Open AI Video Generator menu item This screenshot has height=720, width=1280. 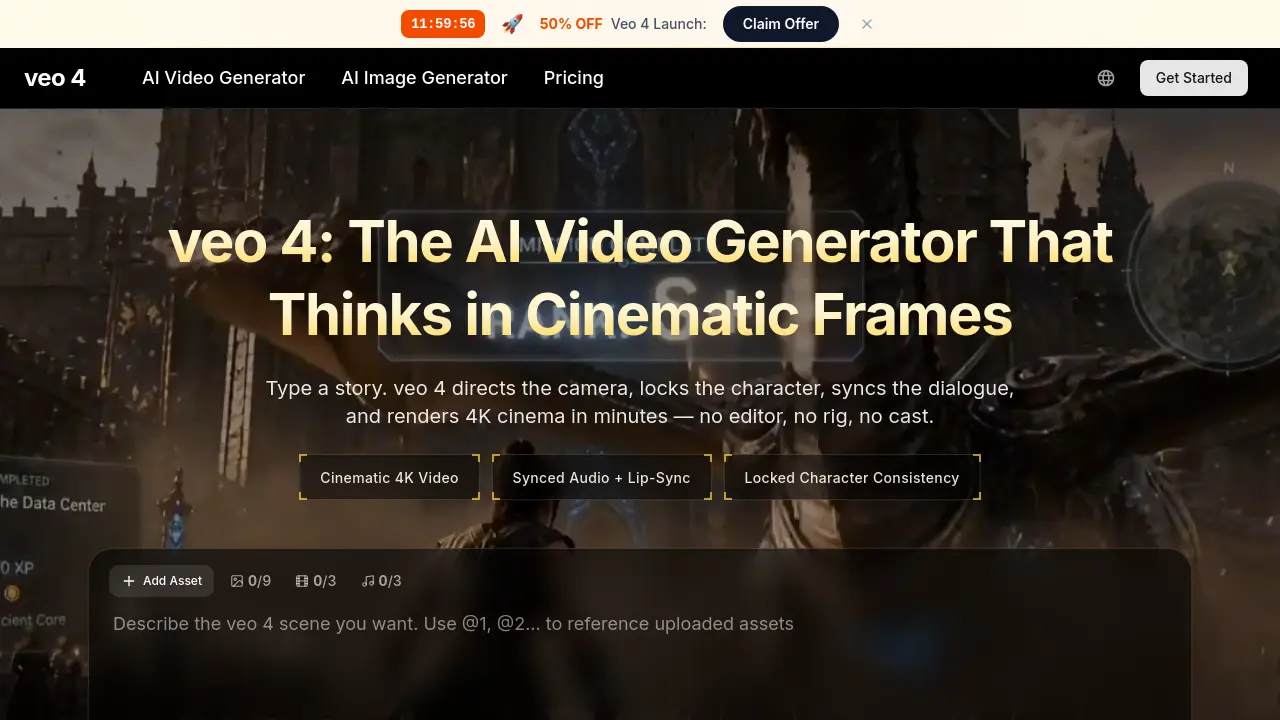pyautogui.click(x=224, y=78)
